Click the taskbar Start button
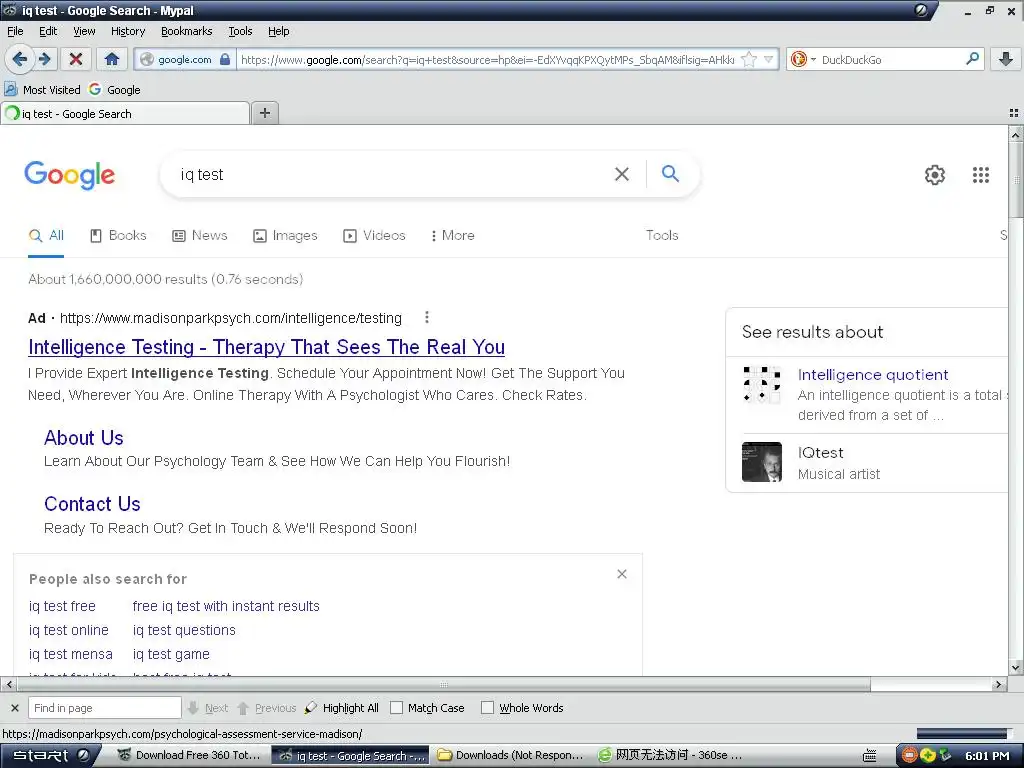The height and width of the screenshot is (768, 1024). [50, 756]
